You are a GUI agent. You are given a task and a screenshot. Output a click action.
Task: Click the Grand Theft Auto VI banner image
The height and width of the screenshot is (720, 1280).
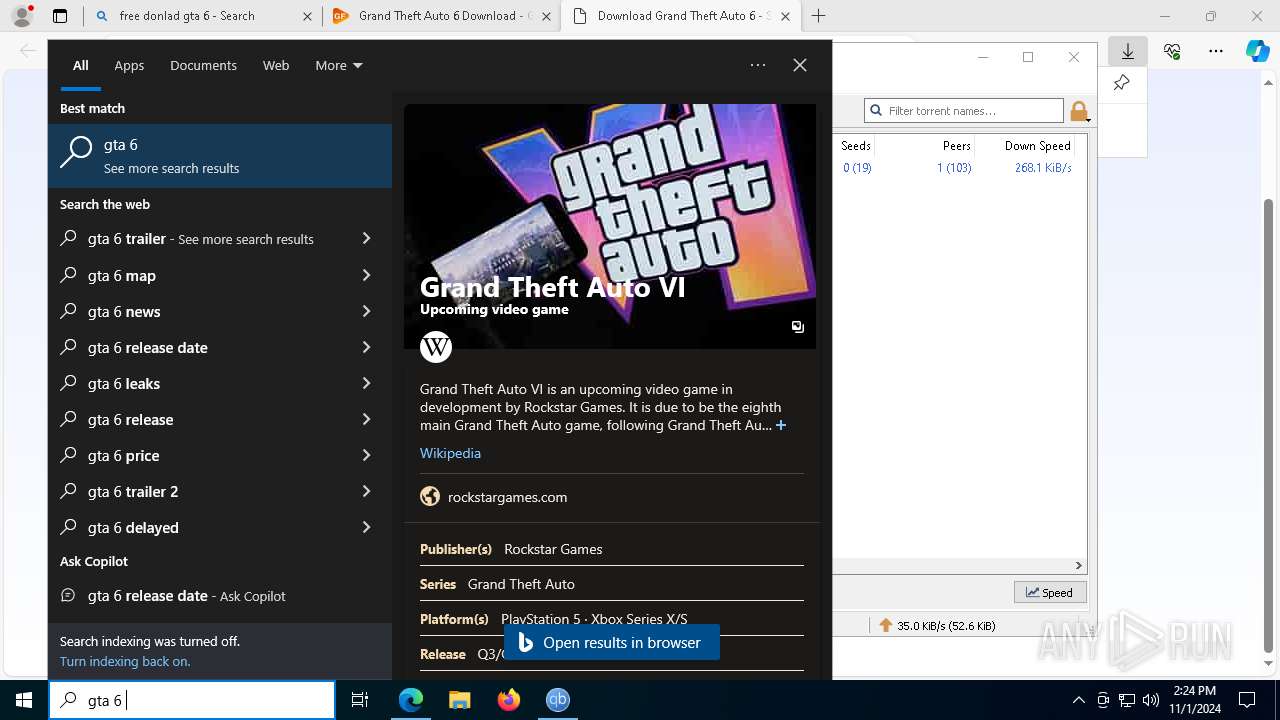(x=610, y=226)
